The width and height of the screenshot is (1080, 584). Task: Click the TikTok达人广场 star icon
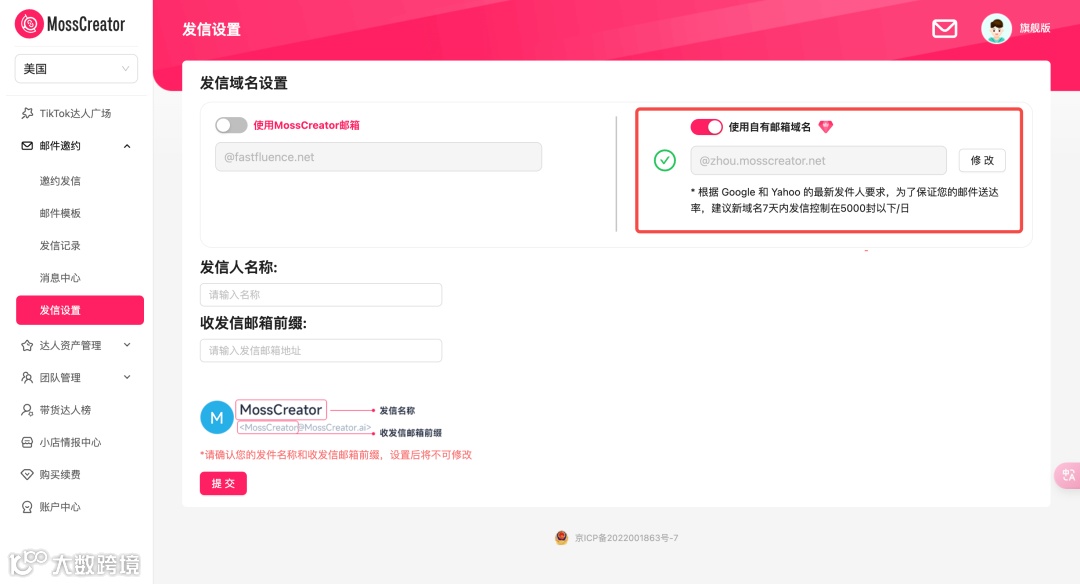[27, 113]
